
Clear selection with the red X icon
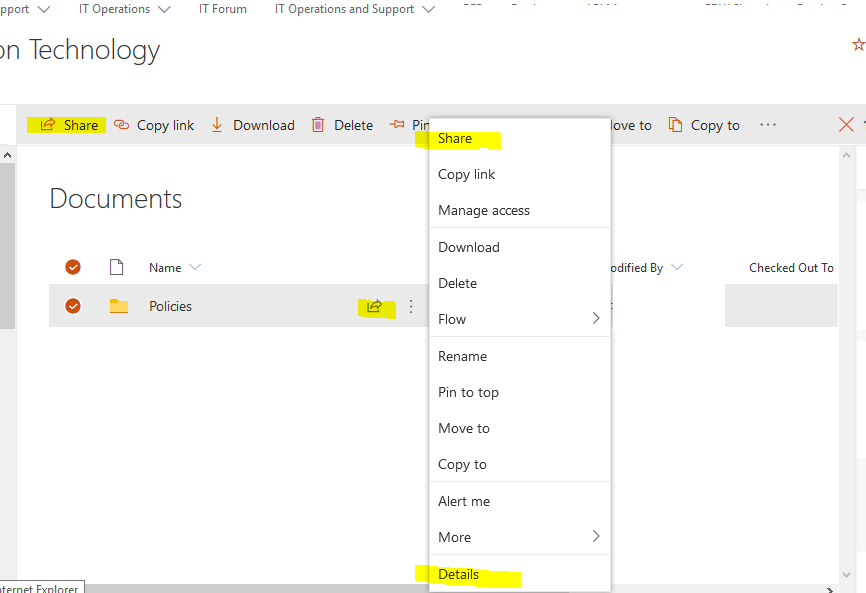click(846, 125)
